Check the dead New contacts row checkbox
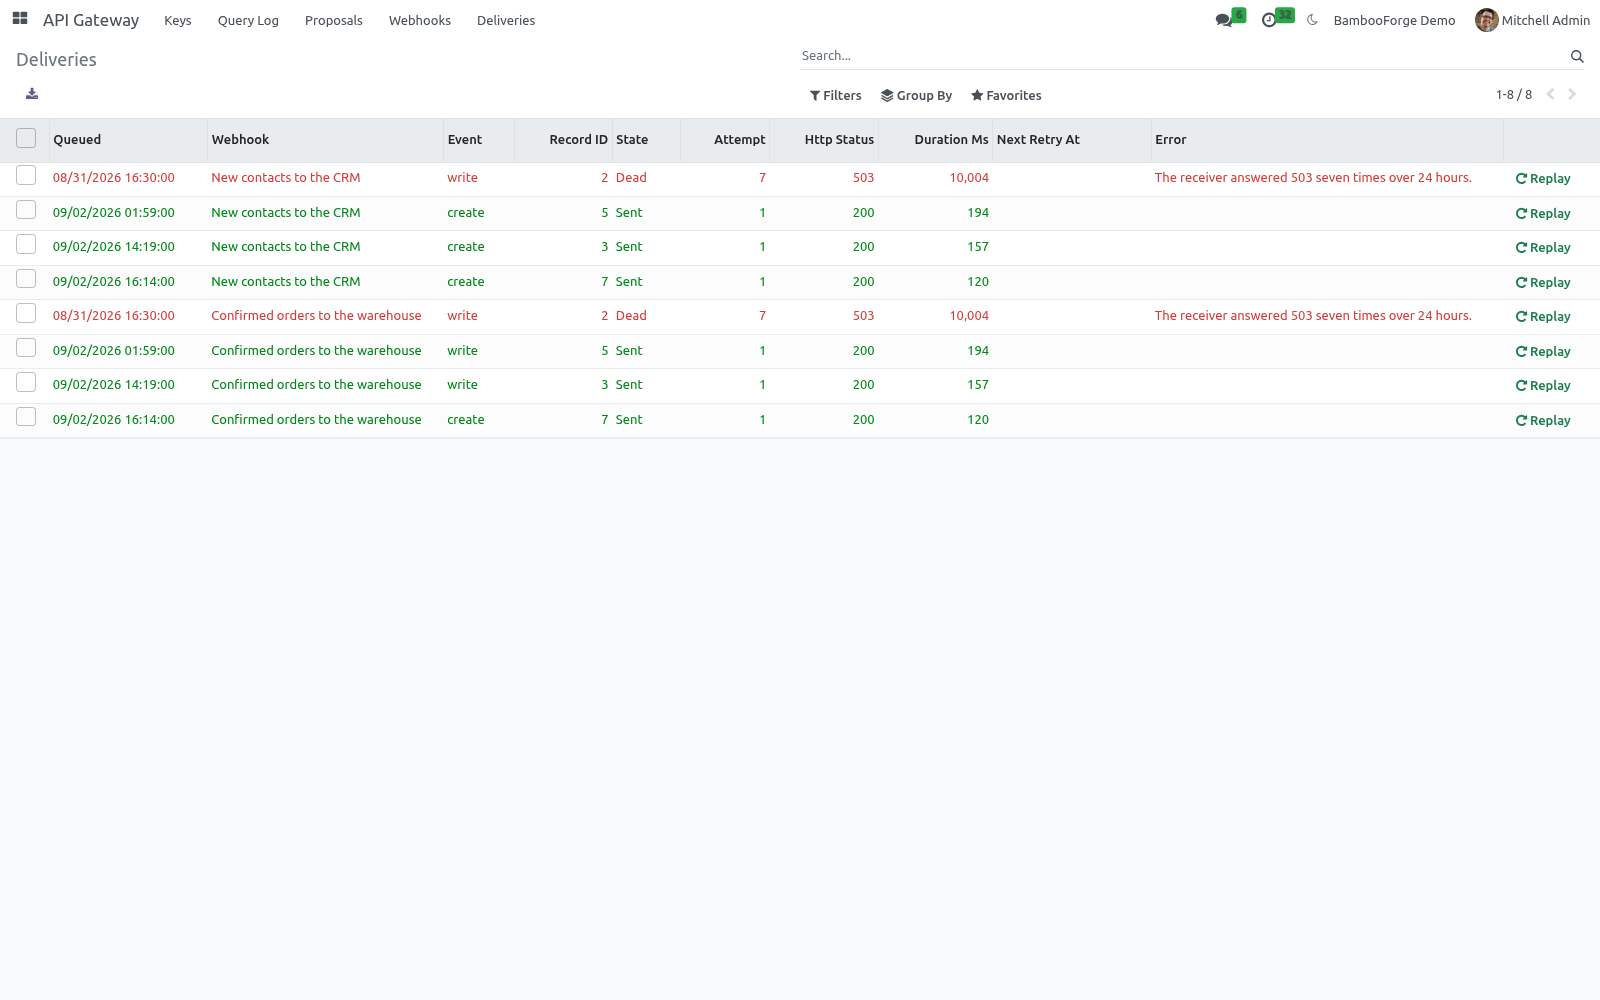 [x=26, y=176]
